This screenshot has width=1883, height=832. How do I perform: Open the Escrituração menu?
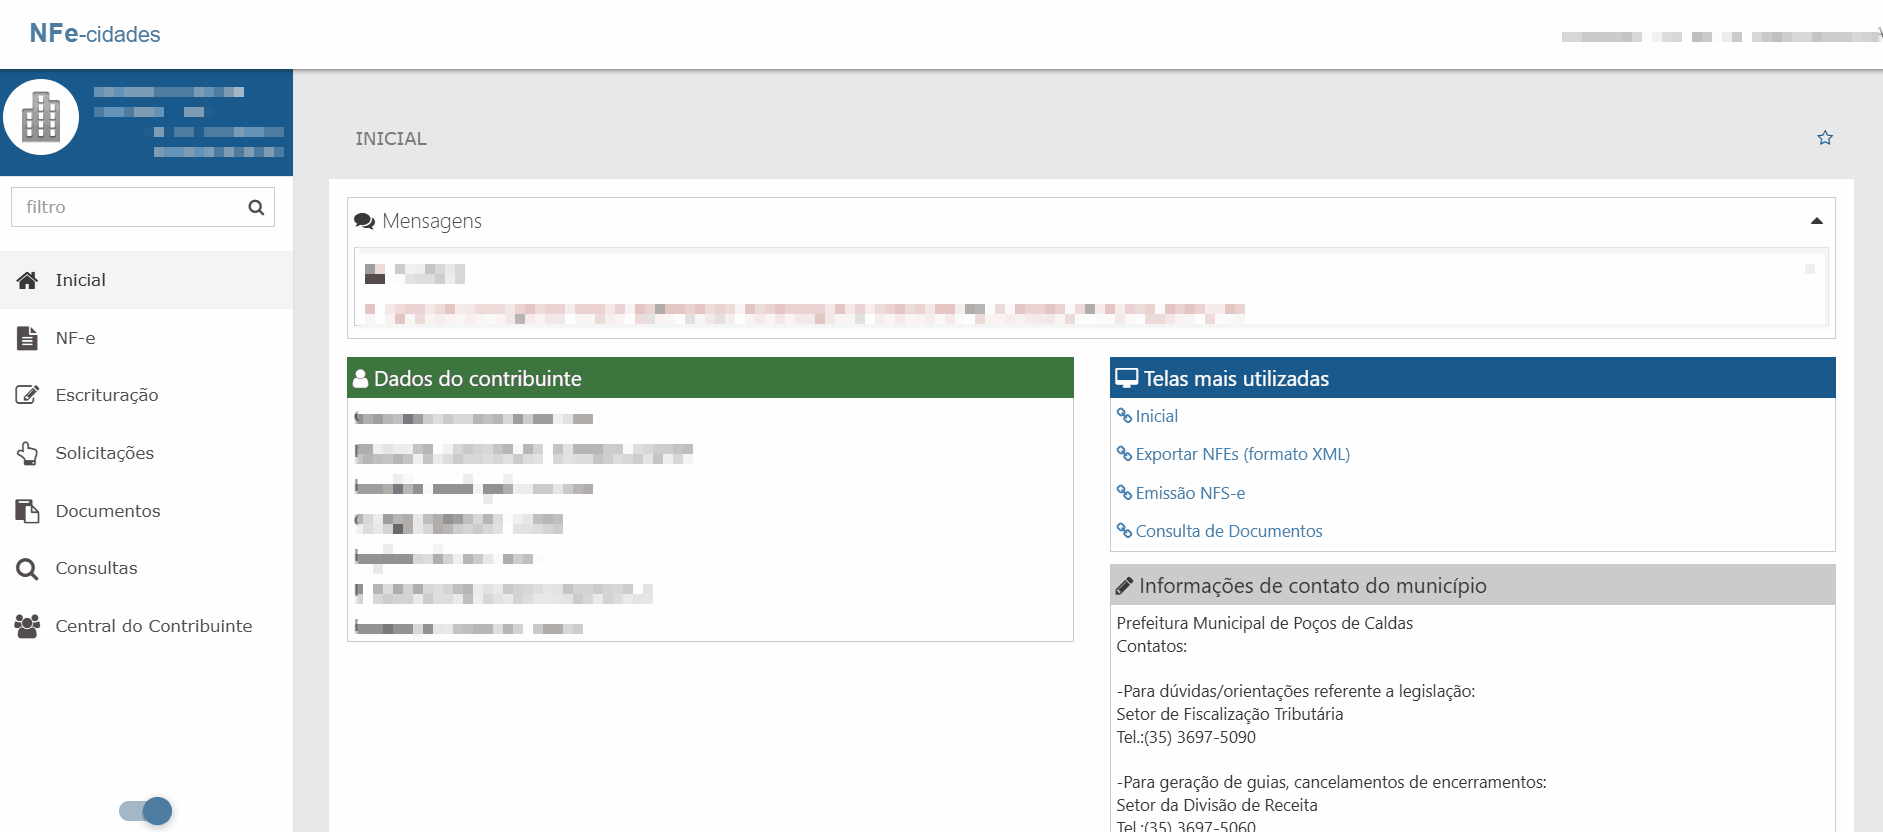click(146, 395)
